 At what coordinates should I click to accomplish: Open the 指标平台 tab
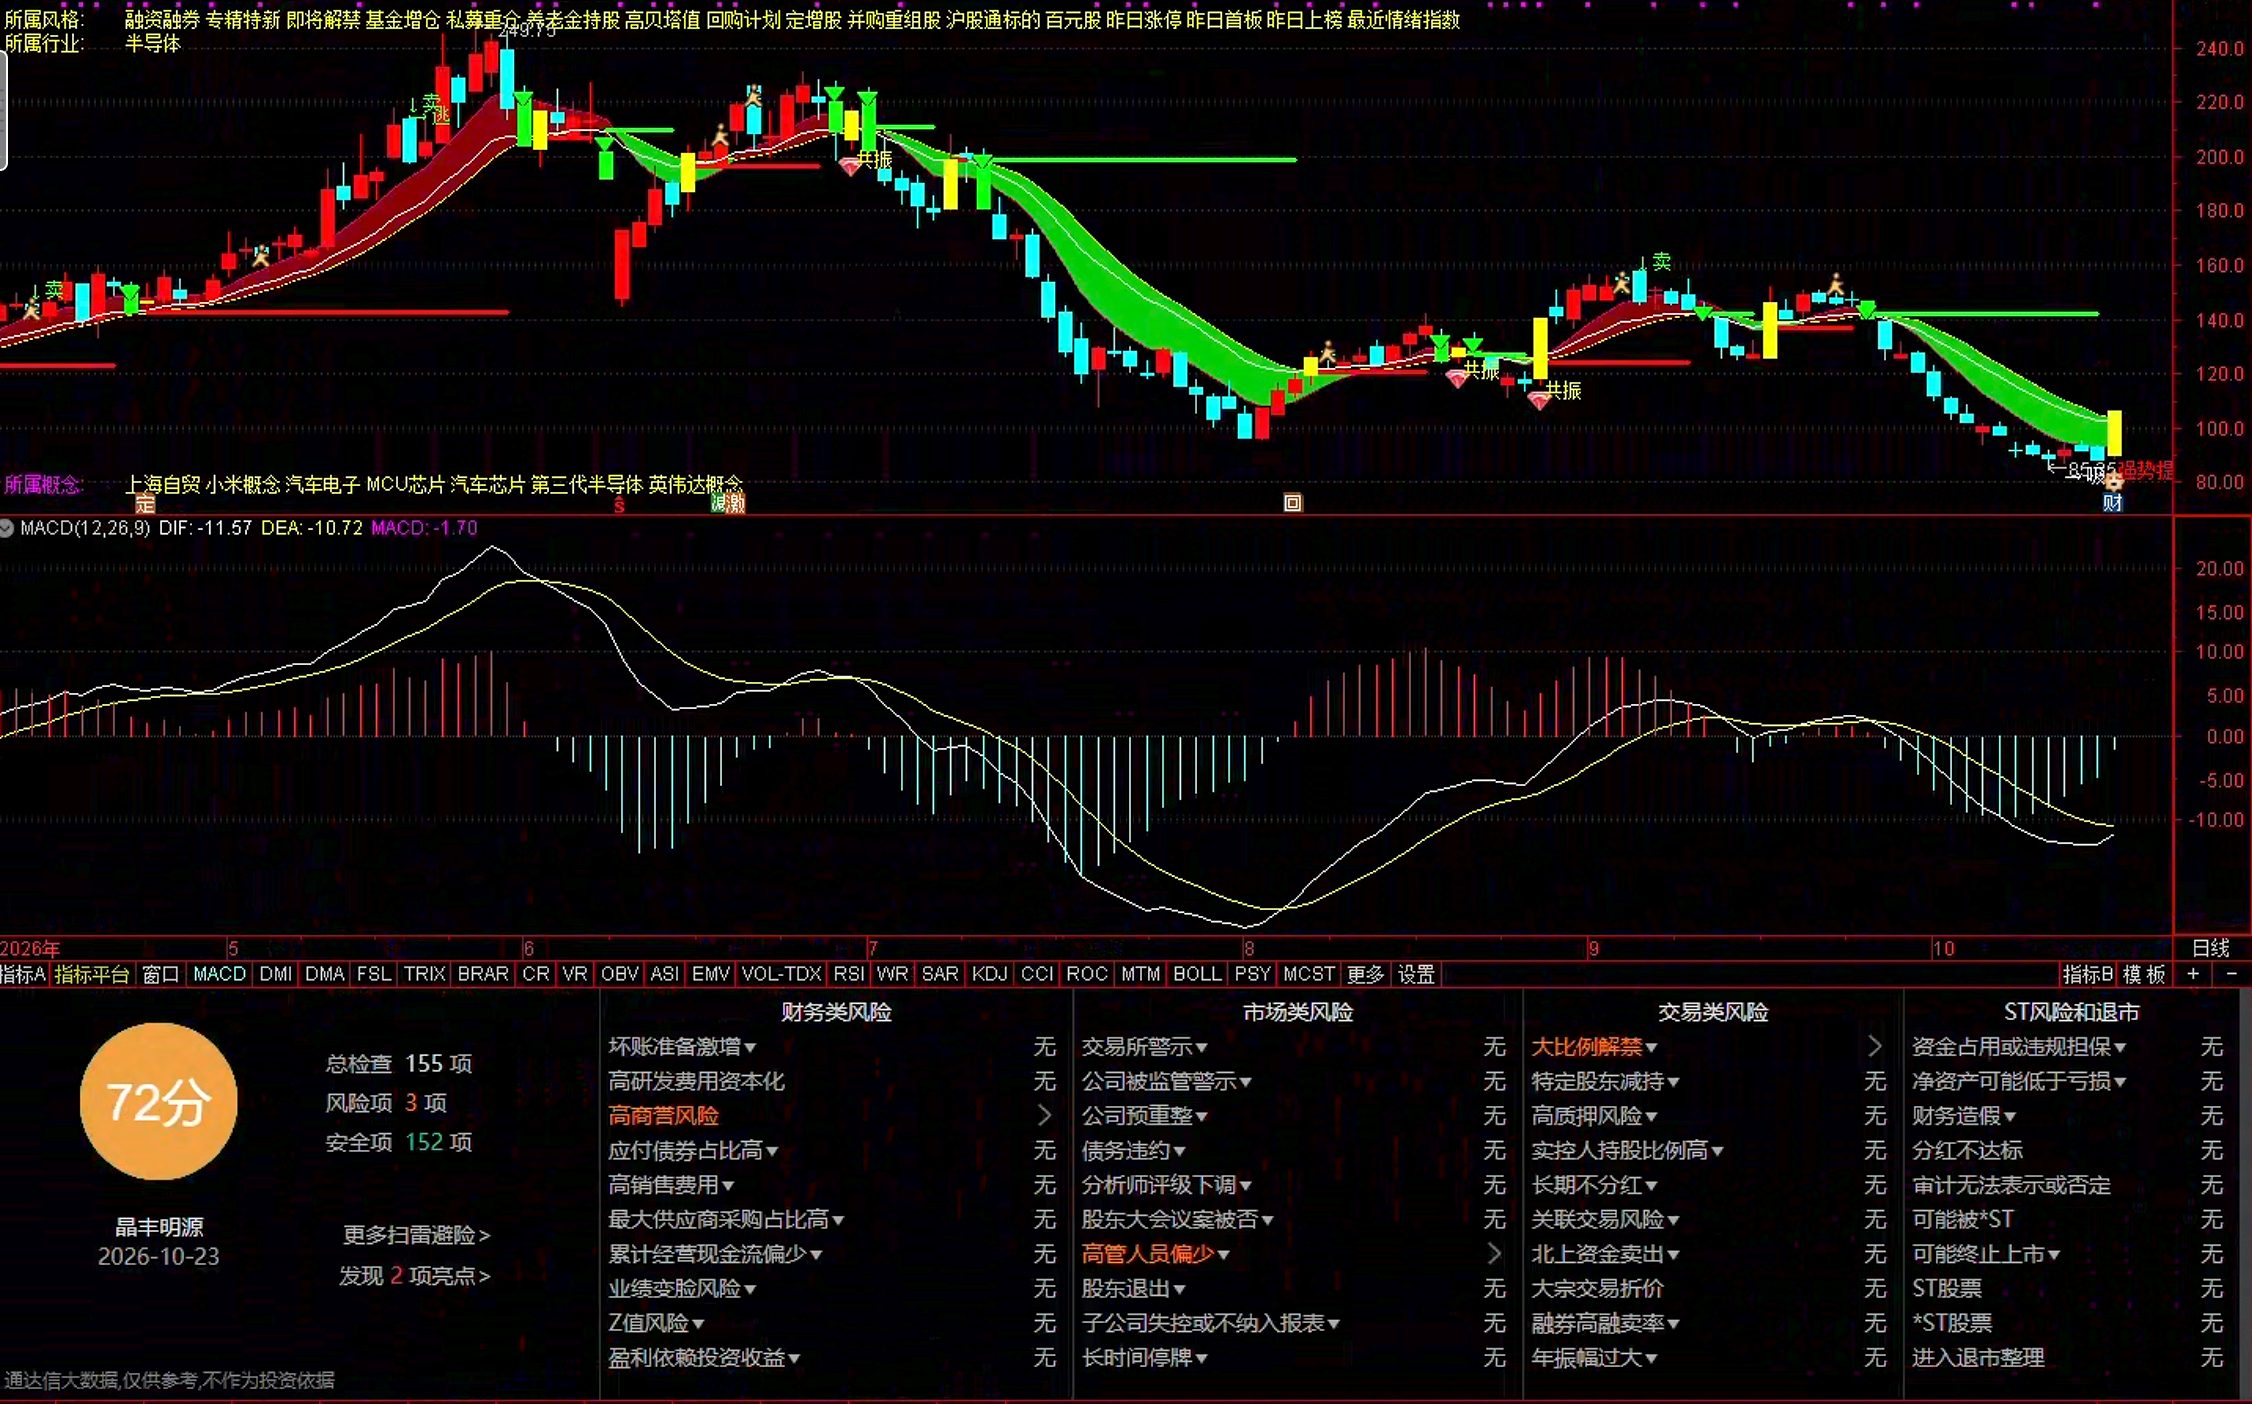coord(92,974)
